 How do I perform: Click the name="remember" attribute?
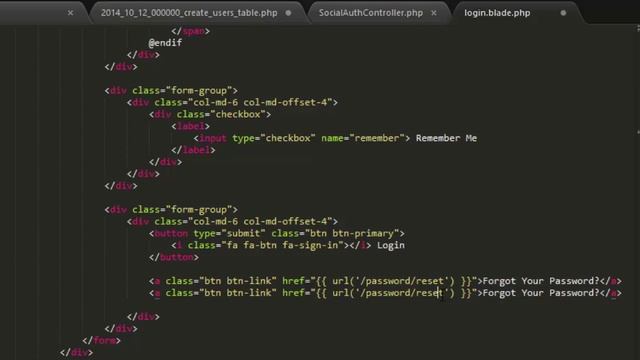pos(362,138)
